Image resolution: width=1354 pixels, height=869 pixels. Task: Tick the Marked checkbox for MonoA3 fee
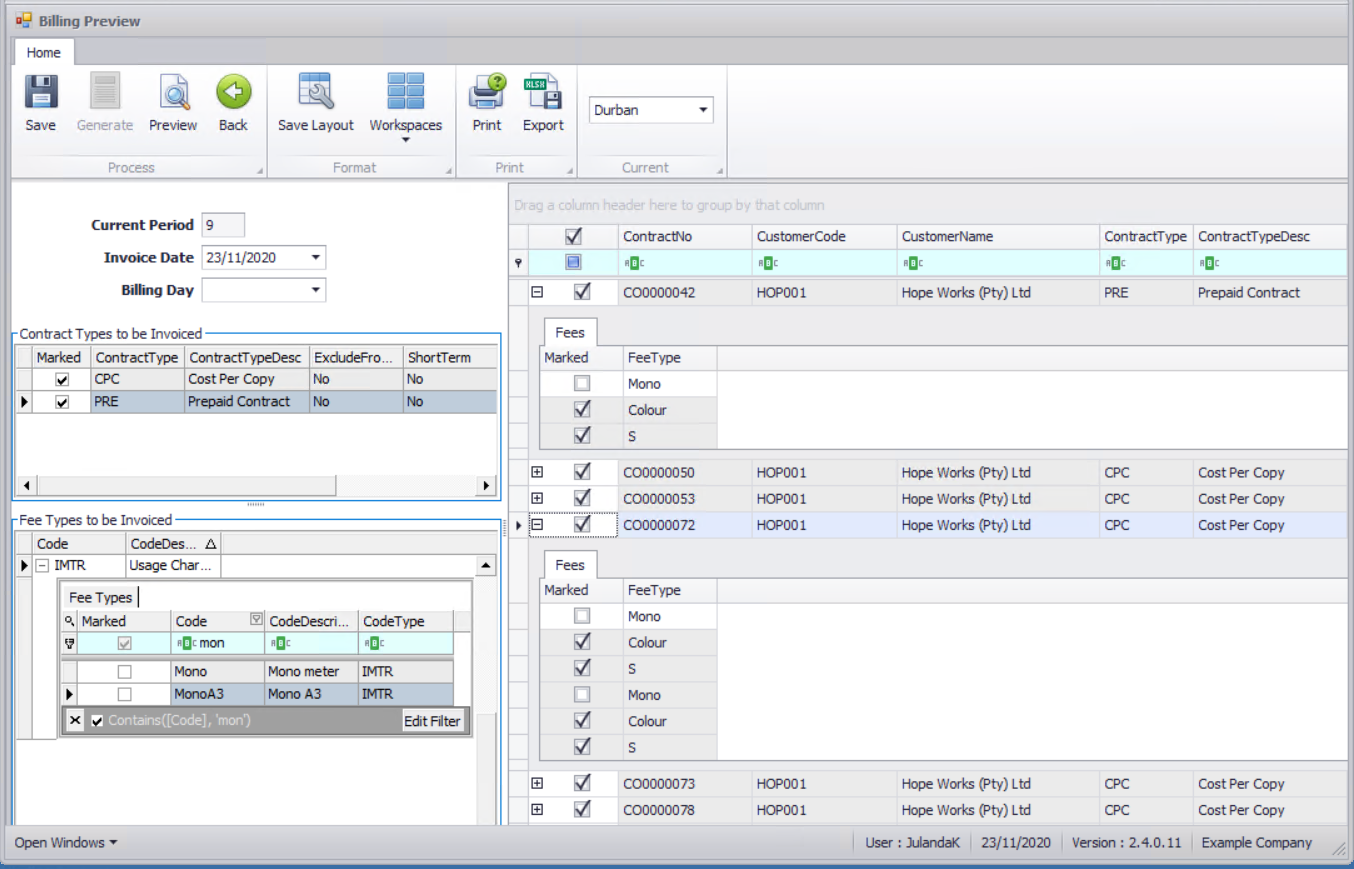coord(124,694)
